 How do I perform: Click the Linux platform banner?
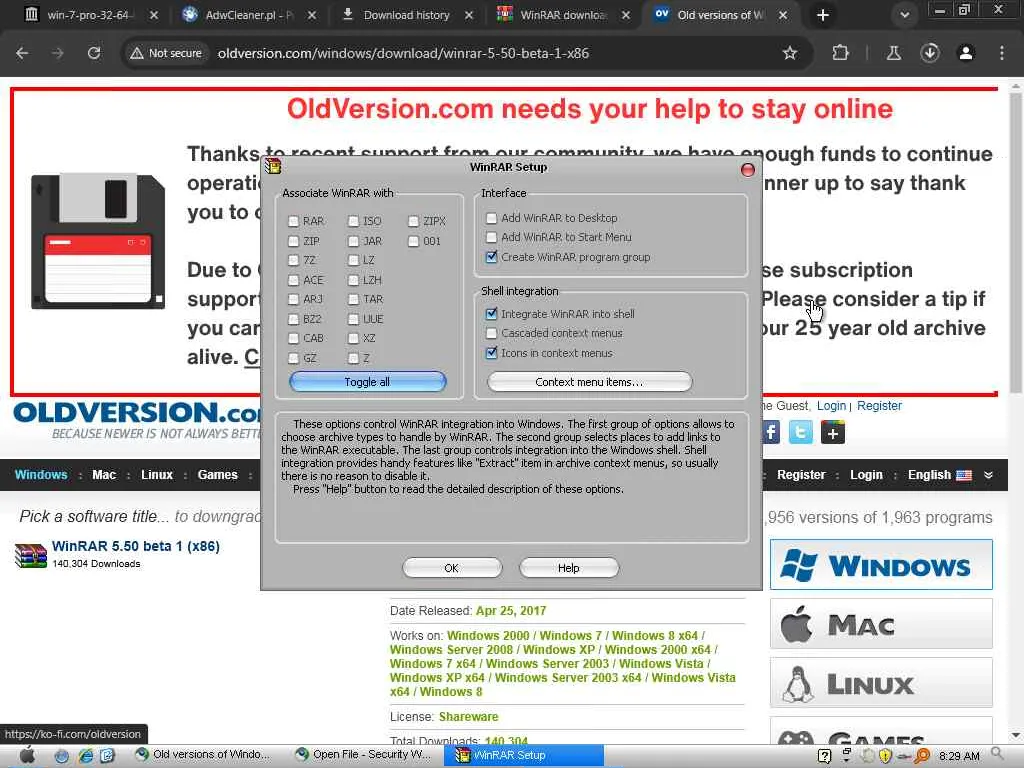(881, 682)
